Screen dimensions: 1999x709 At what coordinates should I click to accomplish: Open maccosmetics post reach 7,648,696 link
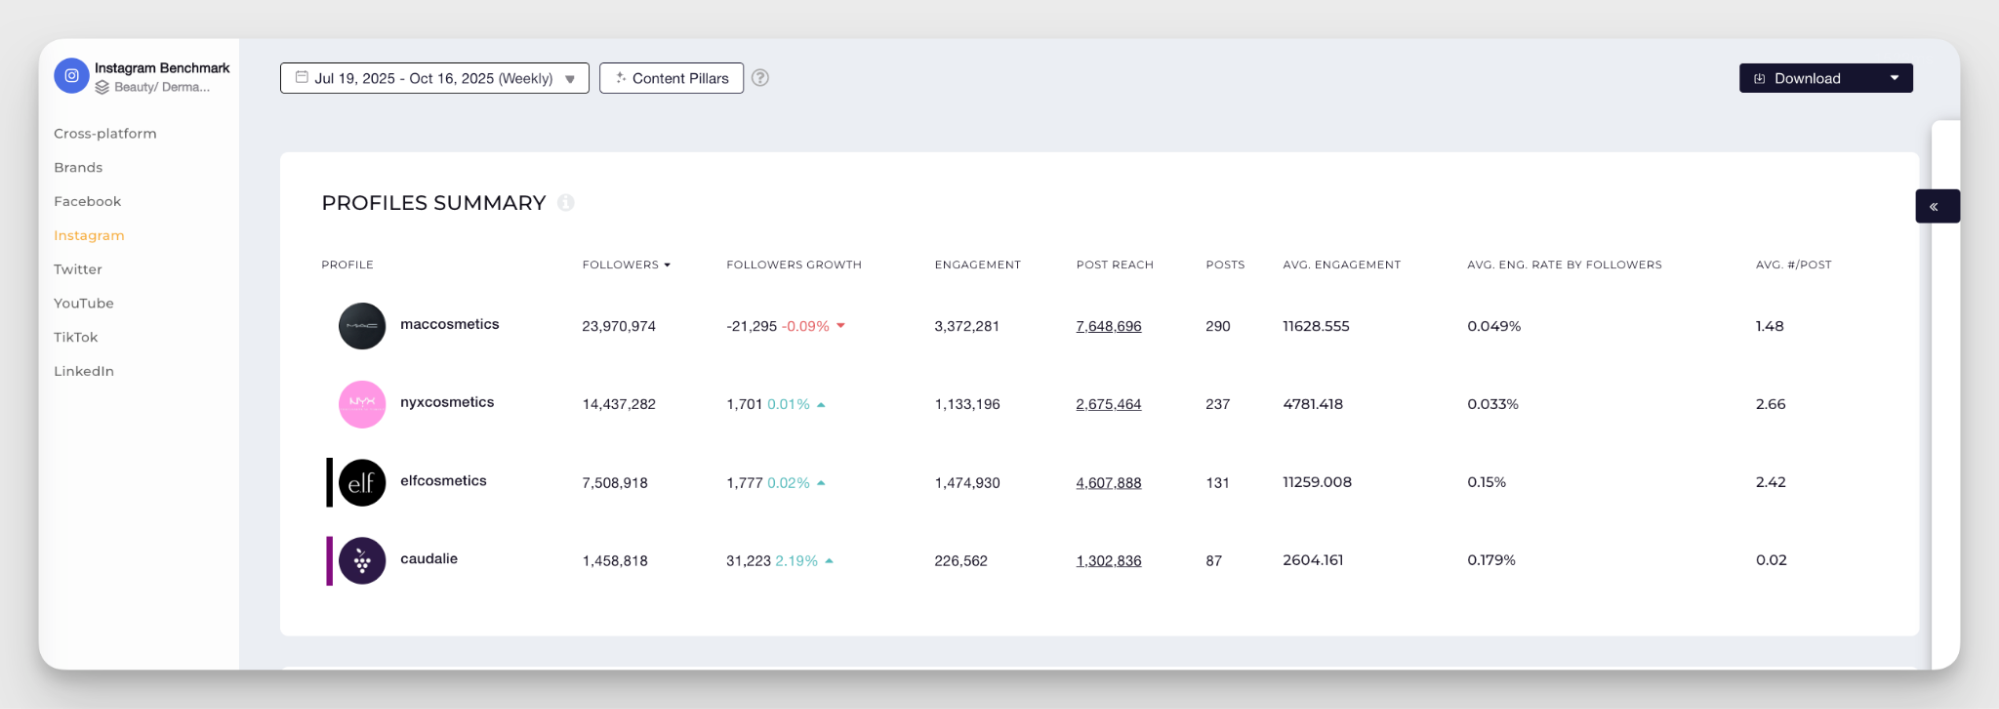click(x=1108, y=326)
